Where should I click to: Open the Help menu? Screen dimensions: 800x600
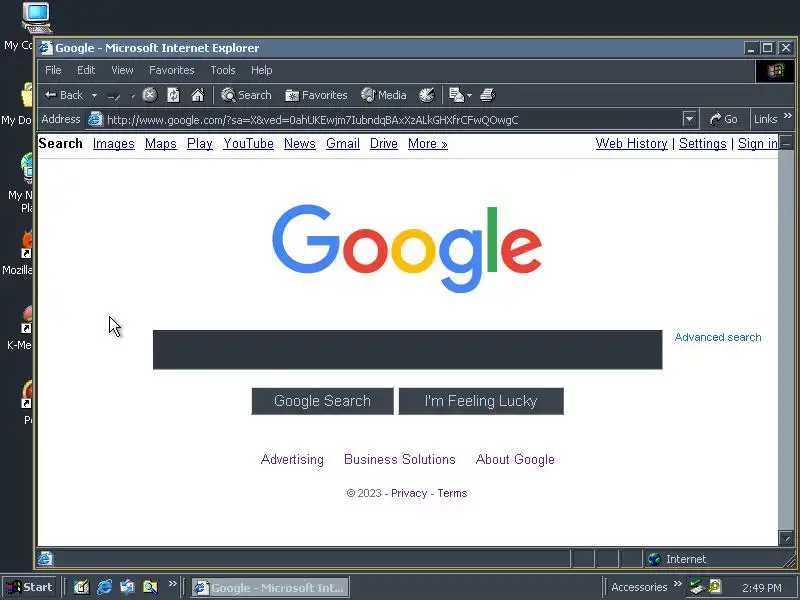point(261,70)
